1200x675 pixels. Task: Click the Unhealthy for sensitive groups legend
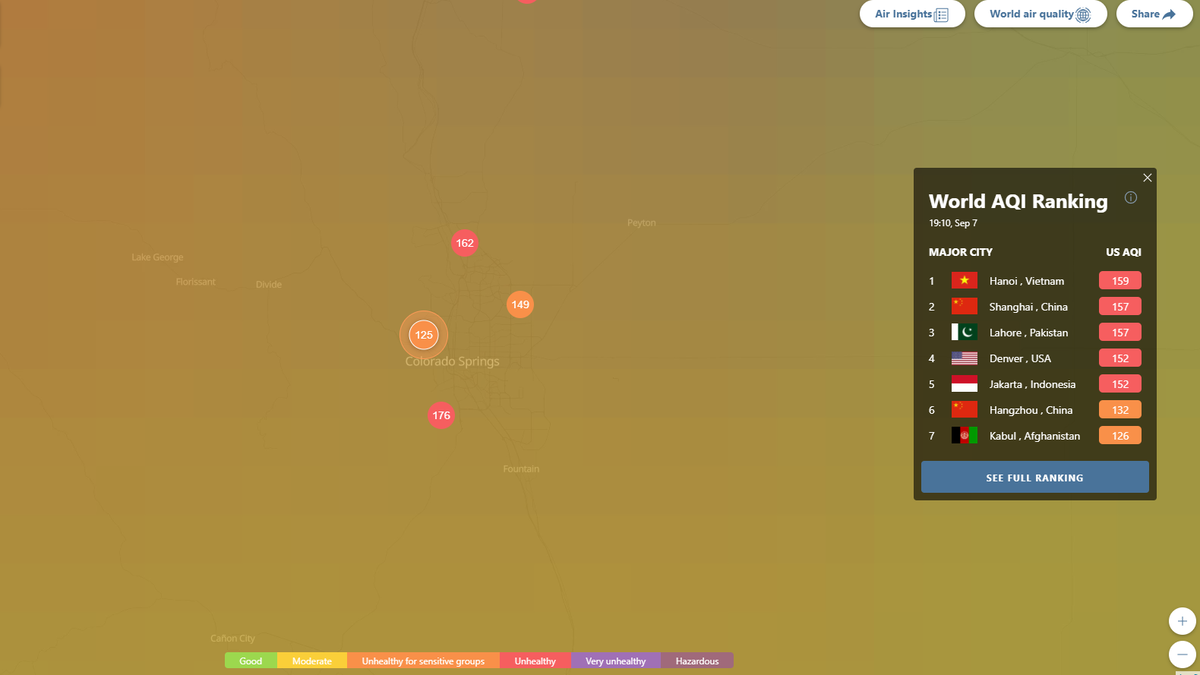pyautogui.click(x=423, y=661)
